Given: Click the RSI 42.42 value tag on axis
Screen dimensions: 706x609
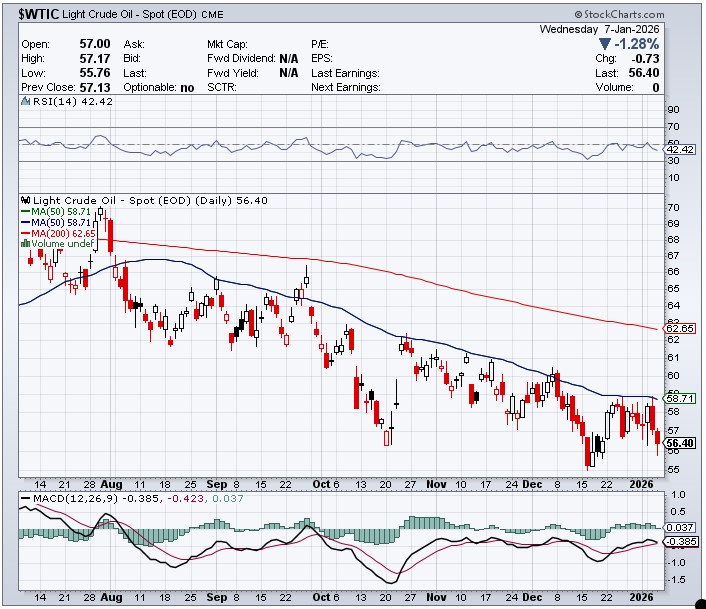Looking at the screenshot, I should click(x=679, y=150).
